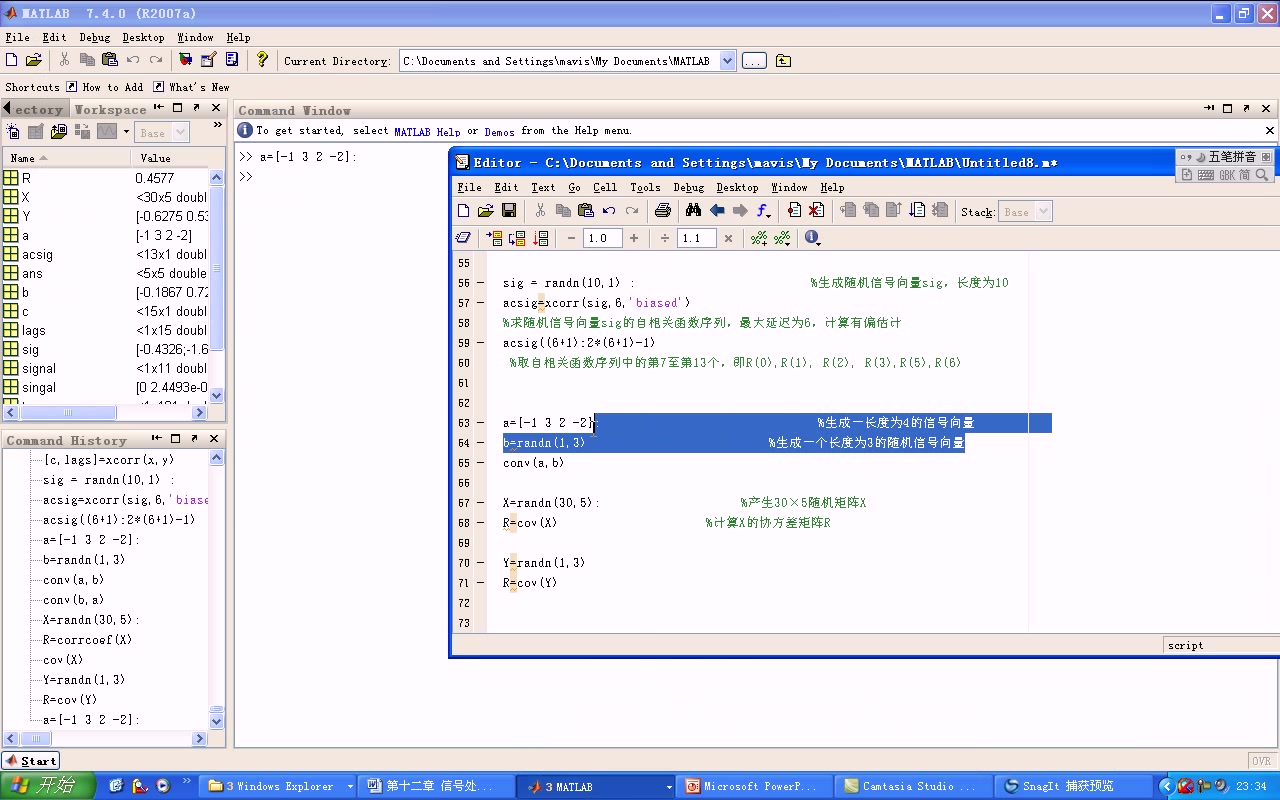The width and height of the screenshot is (1280, 800).
Task: Click Back arrow in Editor toolbar
Action: [x=717, y=210]
